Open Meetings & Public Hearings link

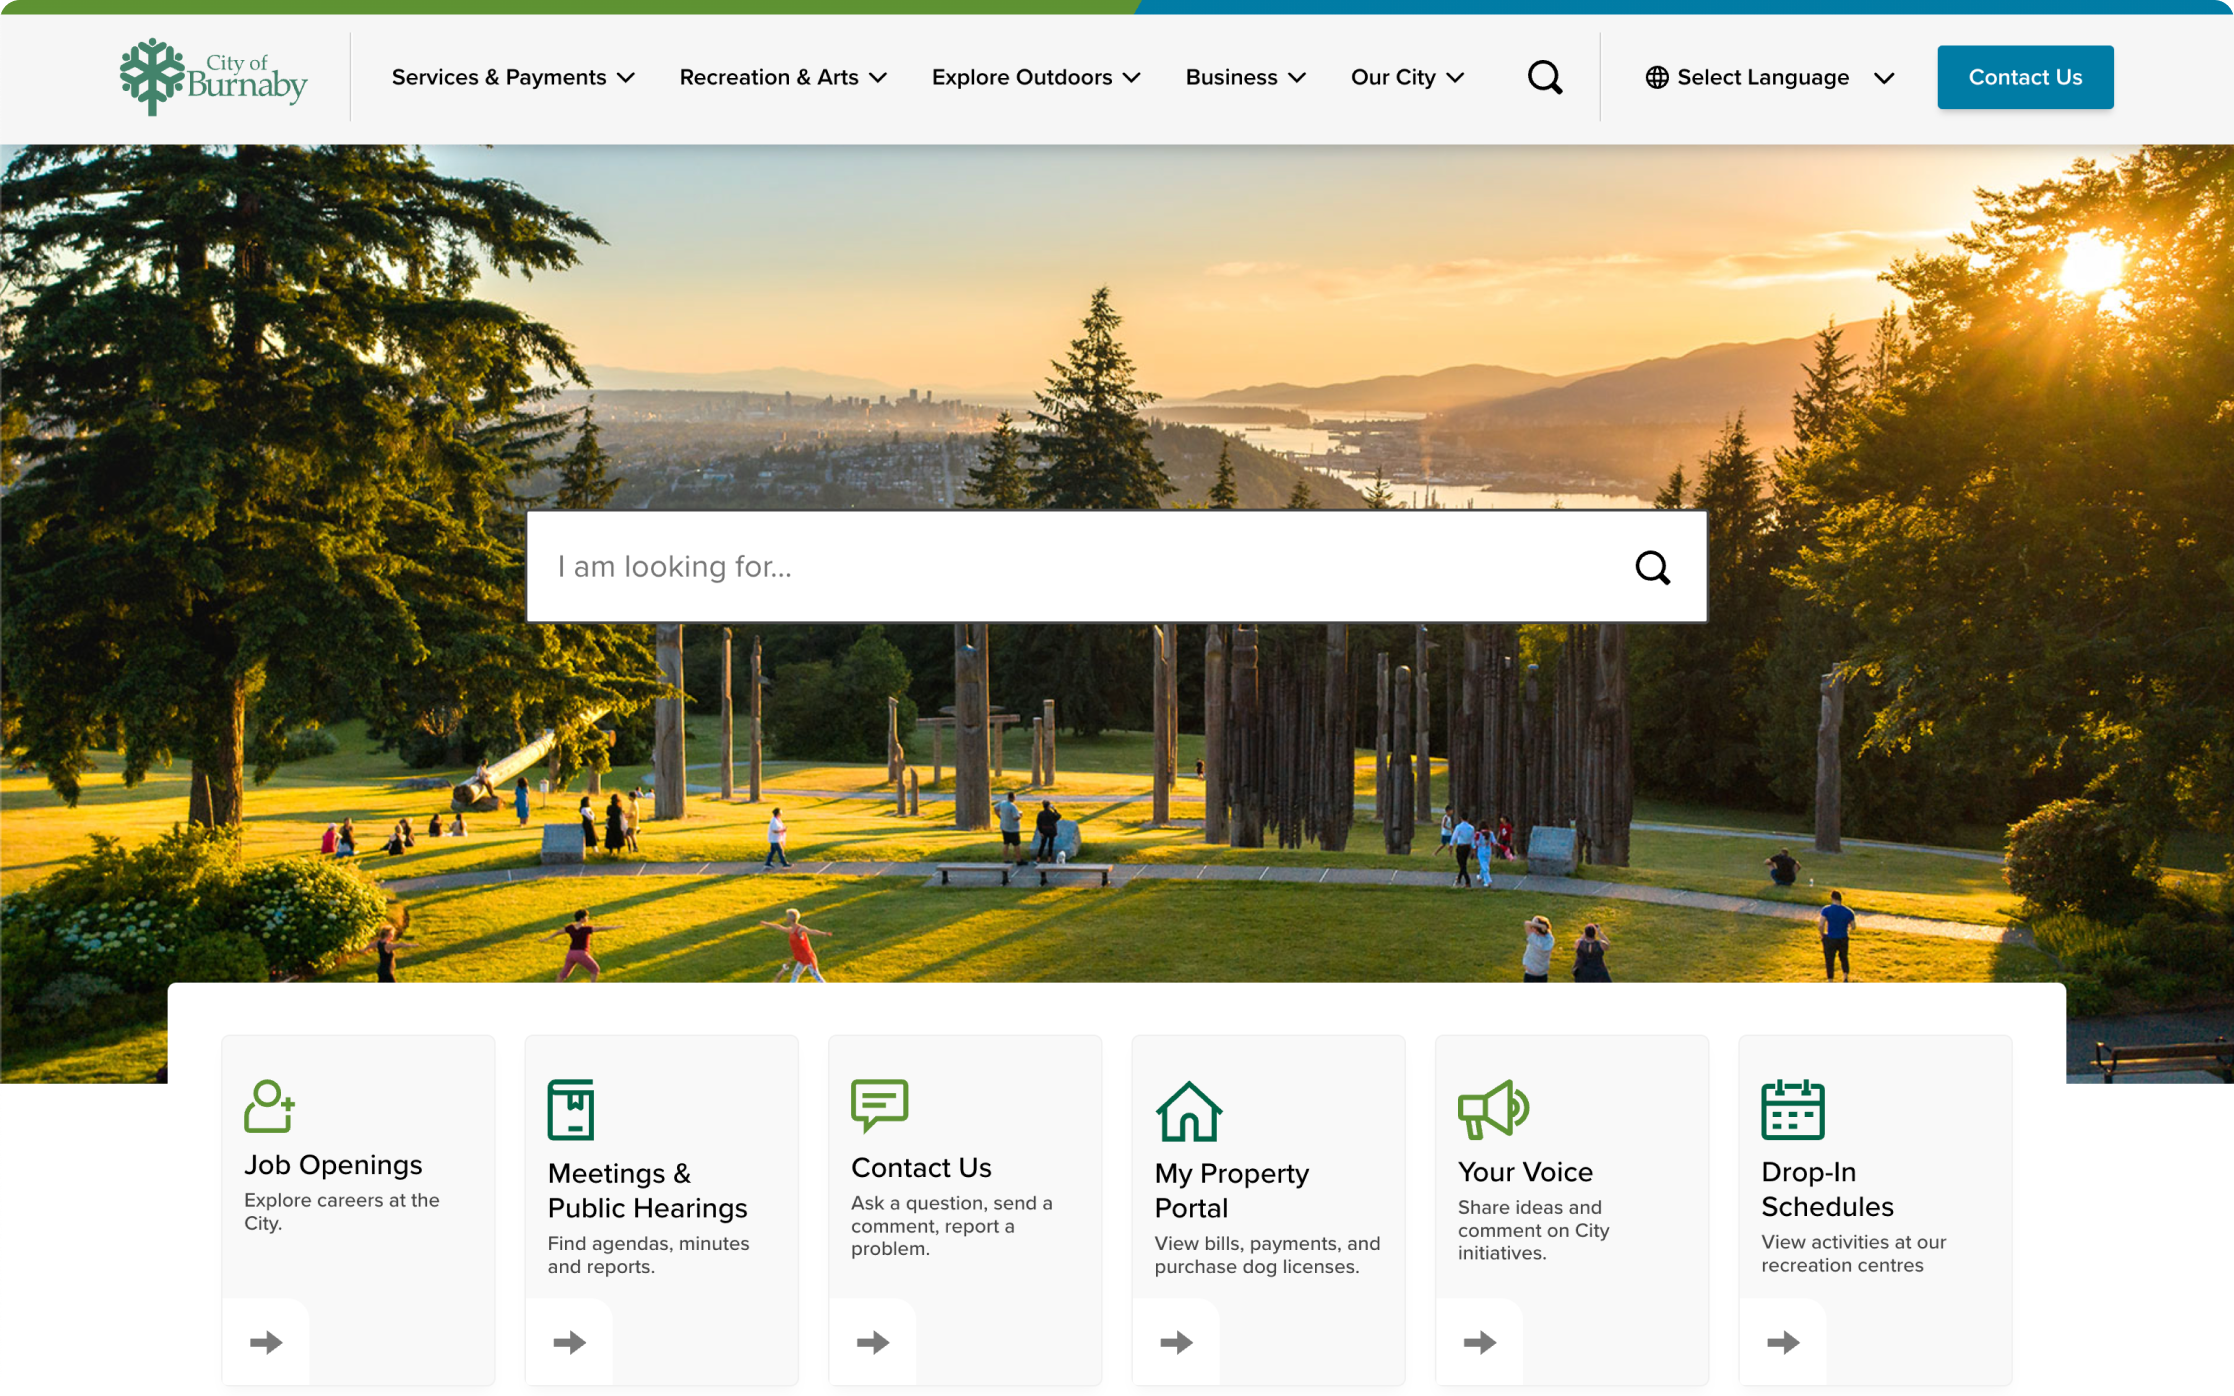coord(647,1190)
